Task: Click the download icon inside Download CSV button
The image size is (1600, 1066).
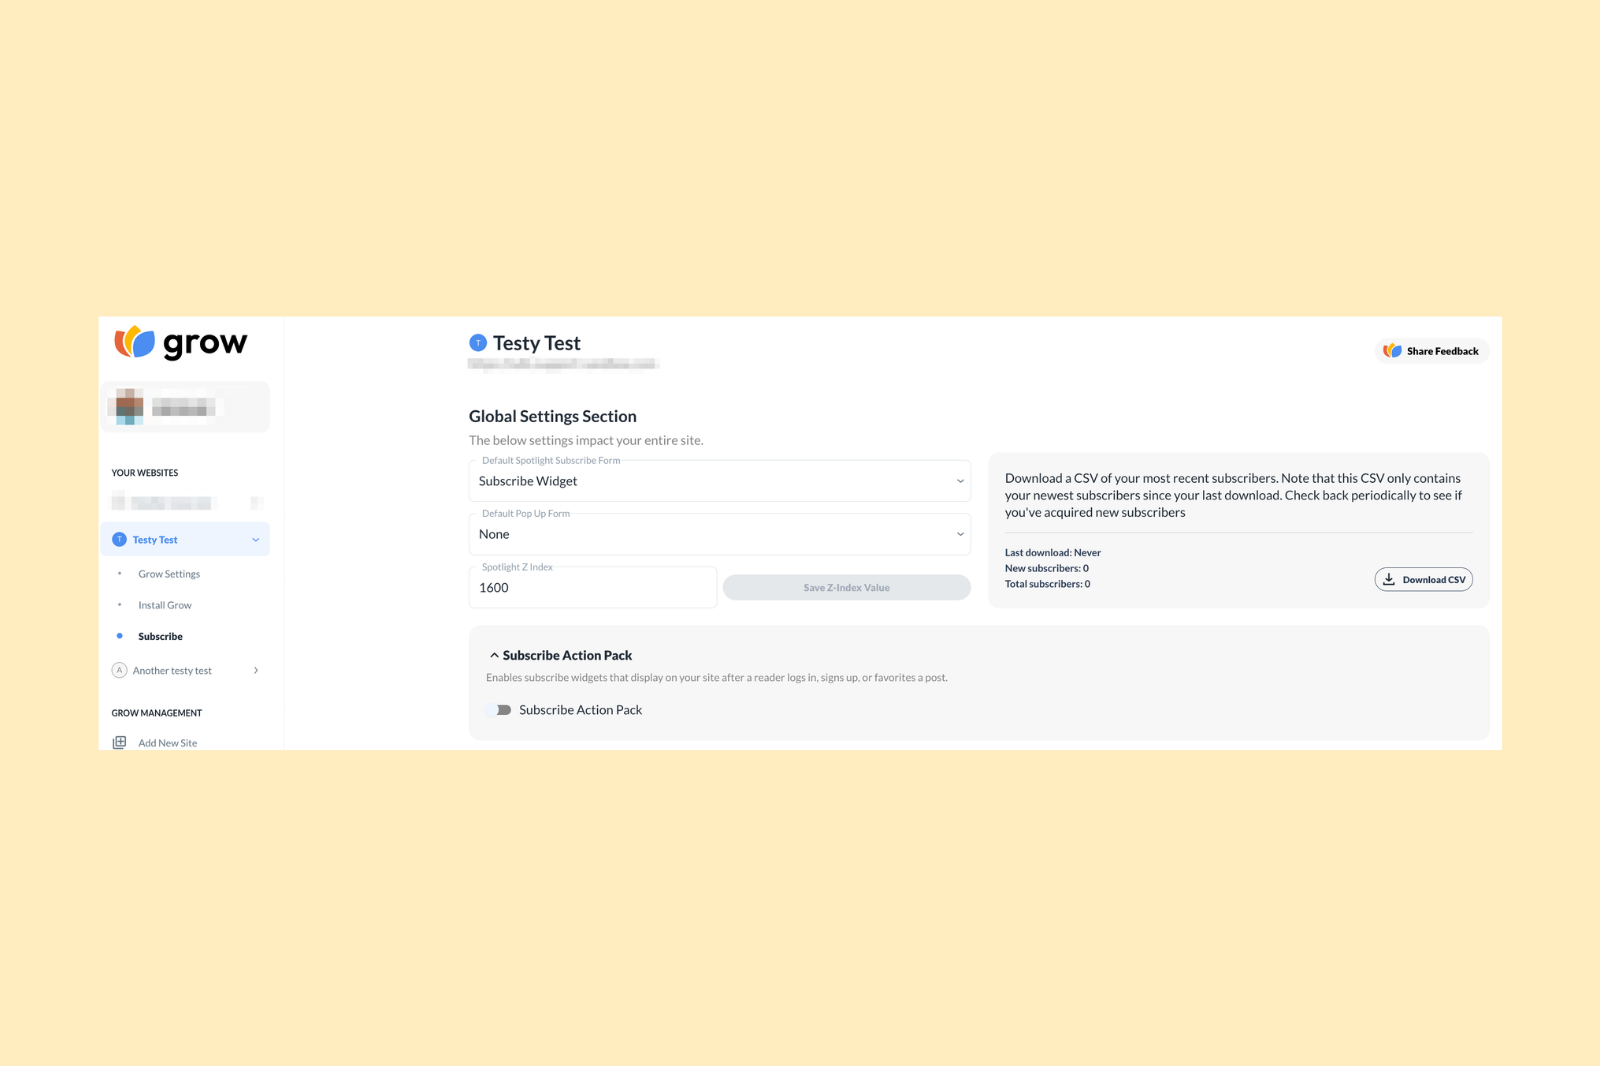Action: (1389, 579)
